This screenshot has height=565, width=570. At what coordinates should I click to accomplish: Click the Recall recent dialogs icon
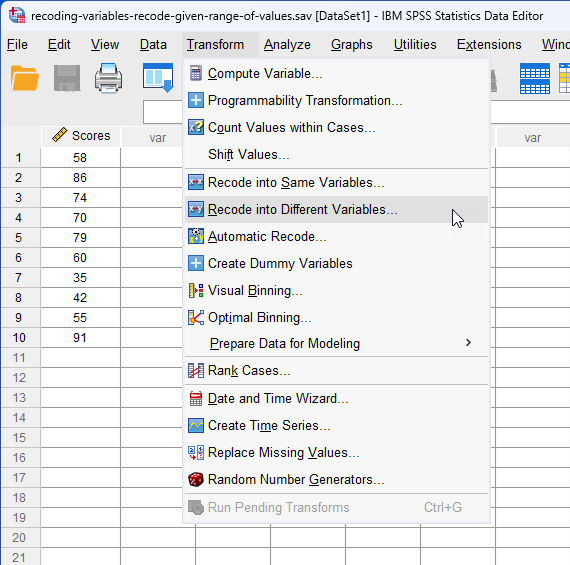tap(158, 77)
